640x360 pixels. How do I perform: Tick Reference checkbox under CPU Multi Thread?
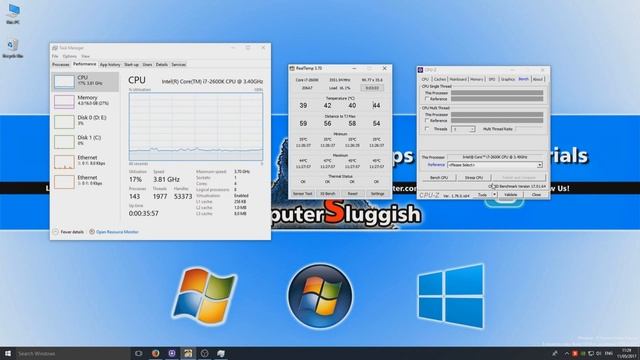pos(427,121)
